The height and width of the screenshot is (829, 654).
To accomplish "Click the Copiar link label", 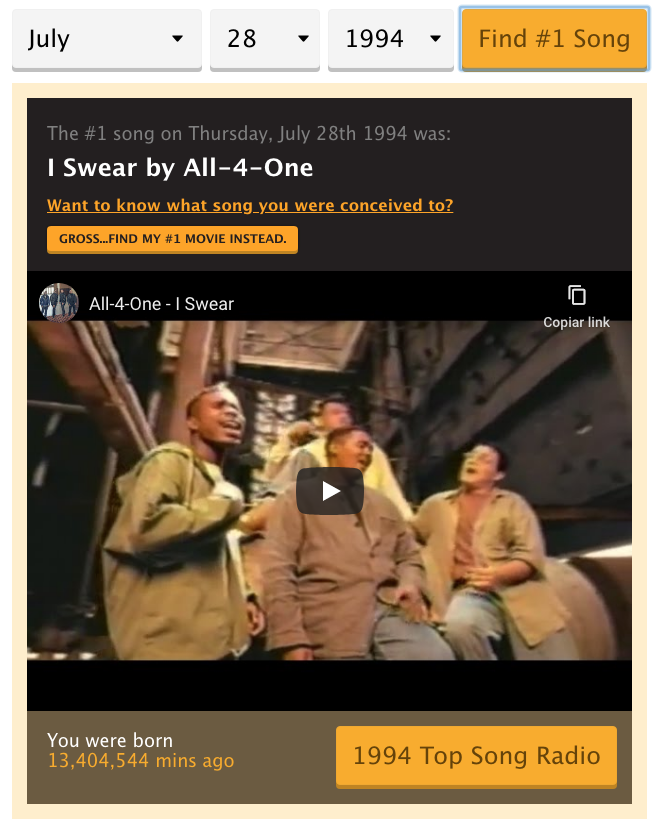I will [576, 323].
